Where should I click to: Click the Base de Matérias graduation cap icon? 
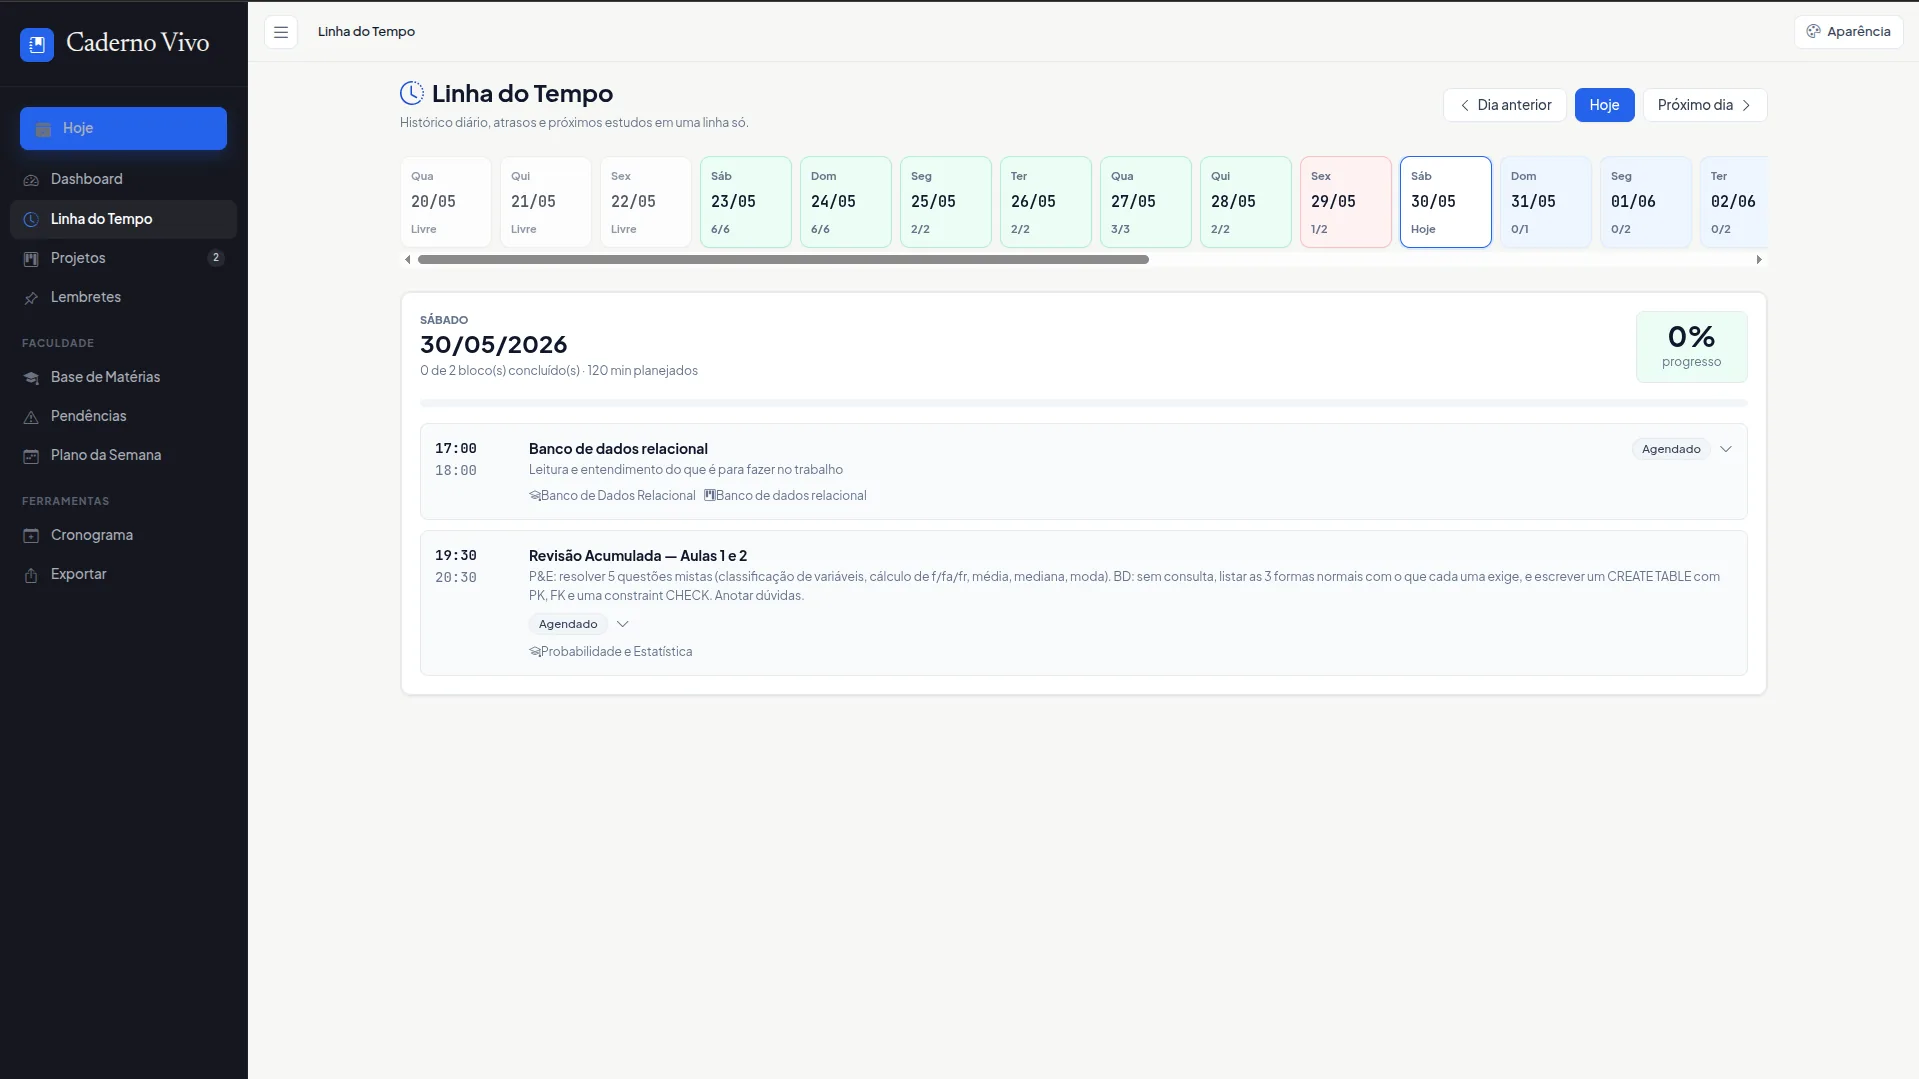31,378
